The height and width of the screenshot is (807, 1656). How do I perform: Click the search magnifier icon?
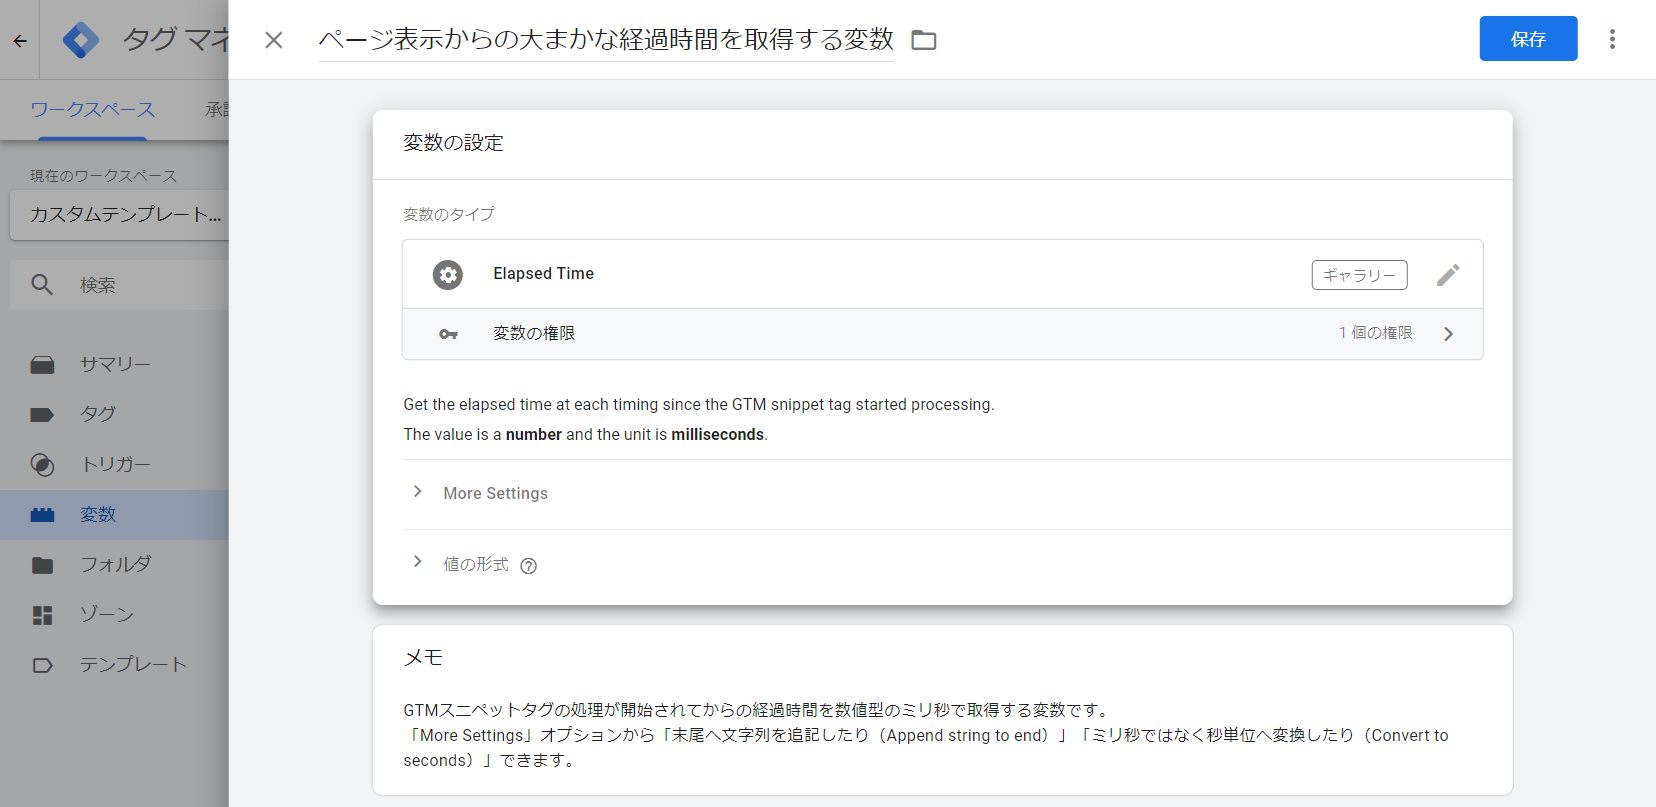pyautogui.click(x=42, y=285)
